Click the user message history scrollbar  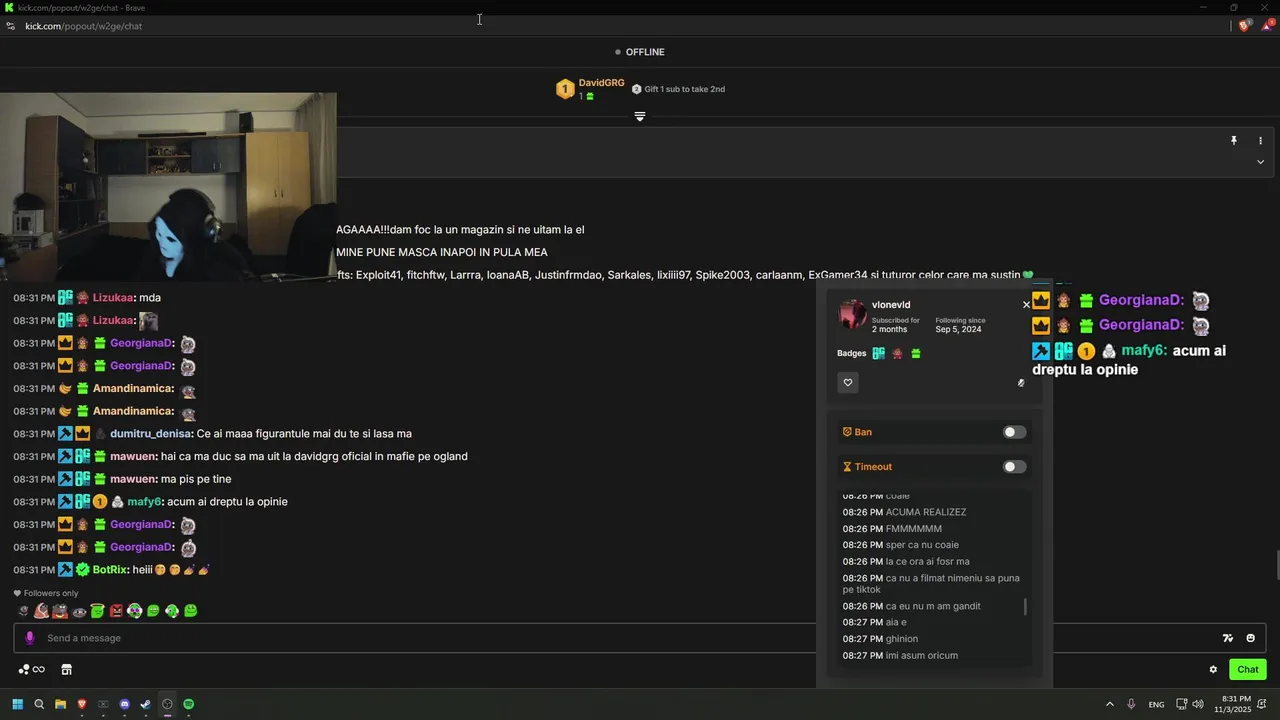coord(1025,607)
